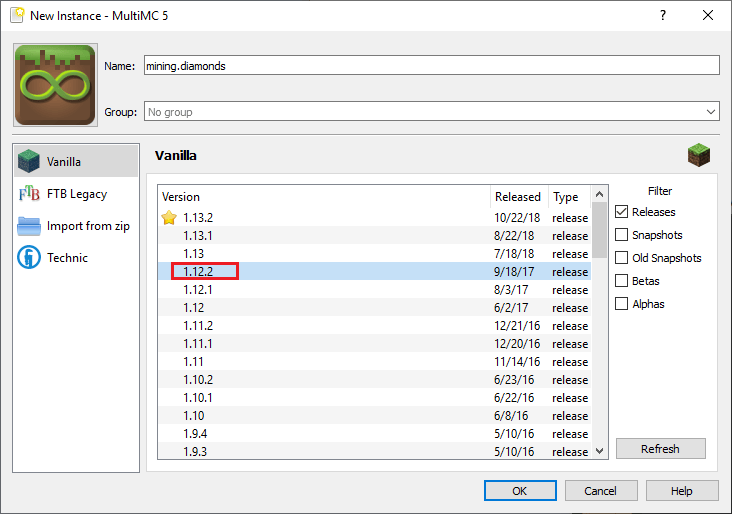The image size is (732, 514).
Task: Sort by the Type column header
Action: 570,197
